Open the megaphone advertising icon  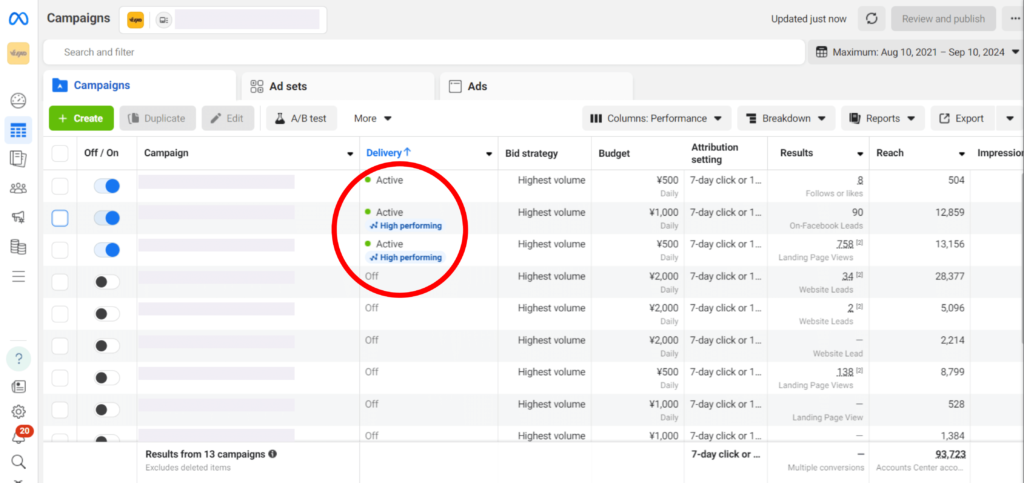(18, 217)
